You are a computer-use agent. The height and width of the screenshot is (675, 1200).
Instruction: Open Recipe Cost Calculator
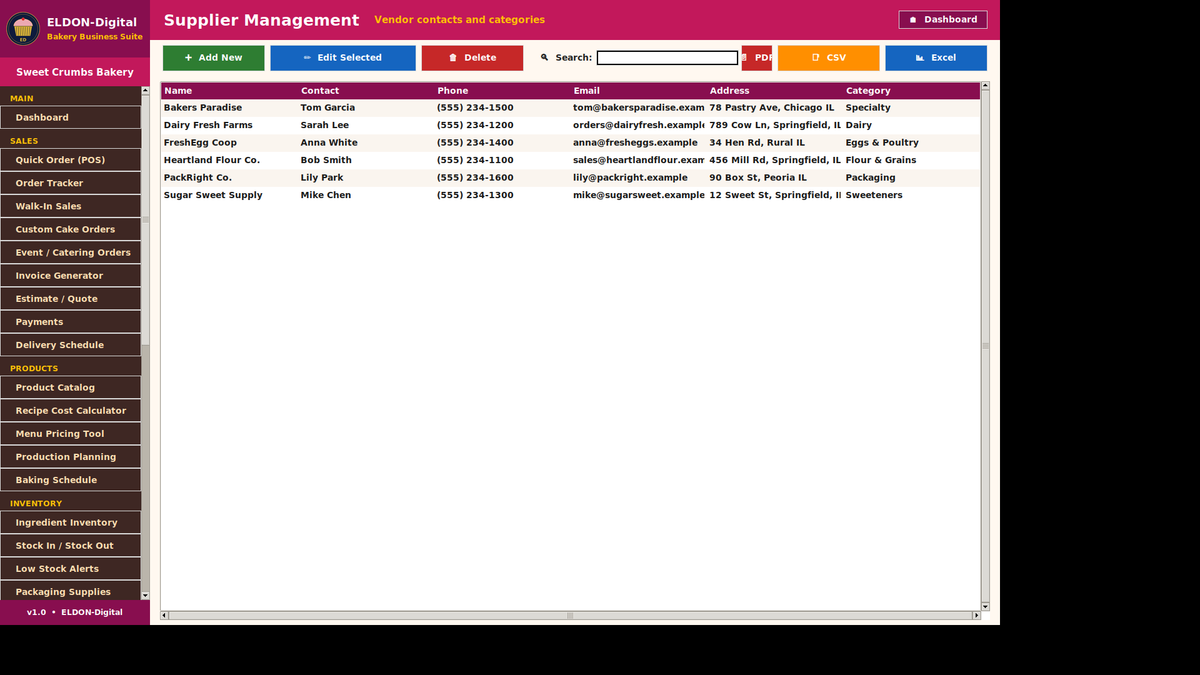tap(70, 411)
